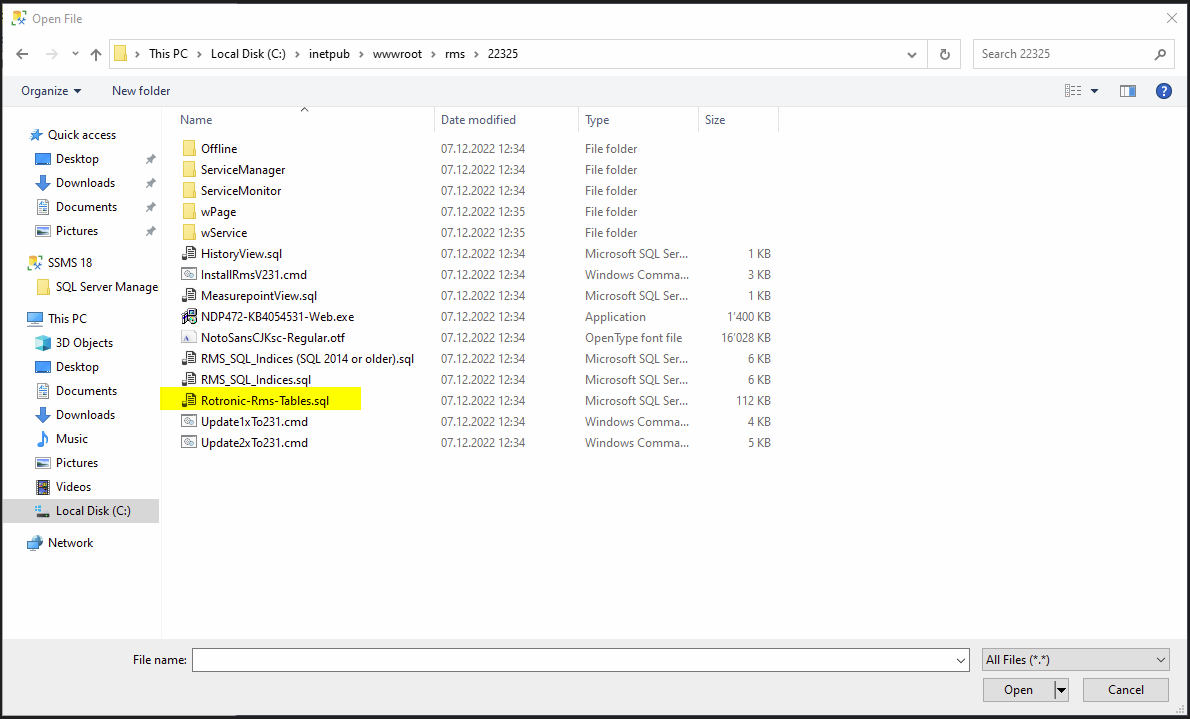
Task: Select NotoSansCJKsc-Regular.otf font icon
Action: [x=189, y=338]
